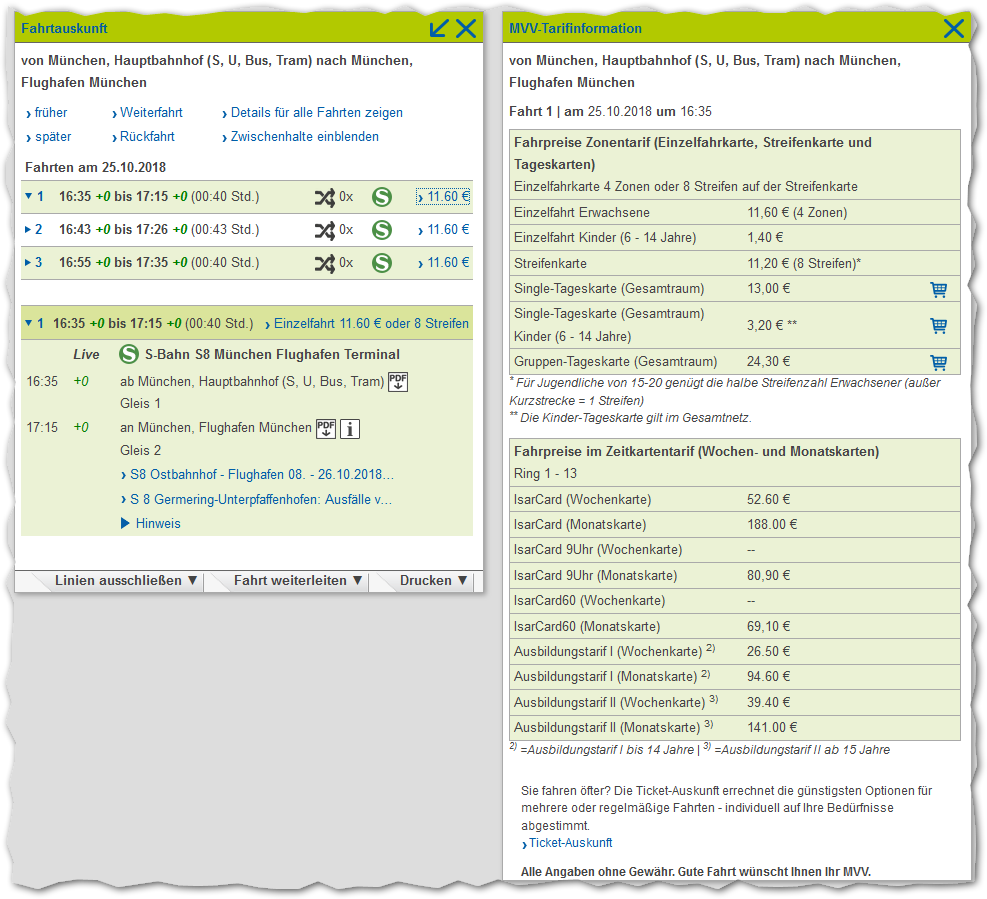
Task: Select the IsarCard (Wochenkarte) row
Action: tap(735, 499)
